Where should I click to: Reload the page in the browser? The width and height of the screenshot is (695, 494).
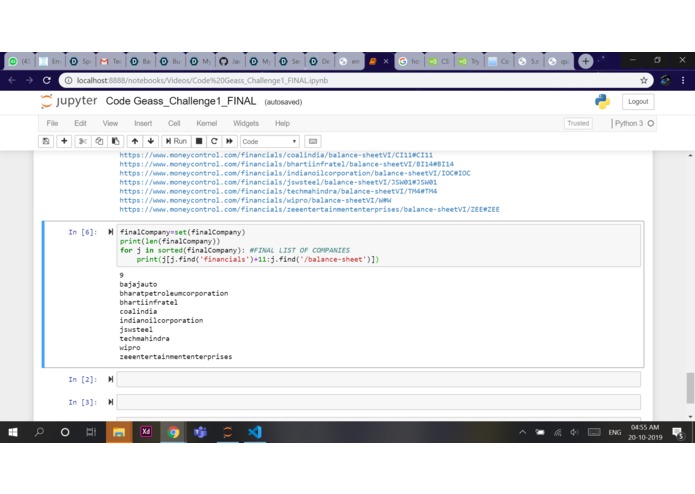point(47,80)
